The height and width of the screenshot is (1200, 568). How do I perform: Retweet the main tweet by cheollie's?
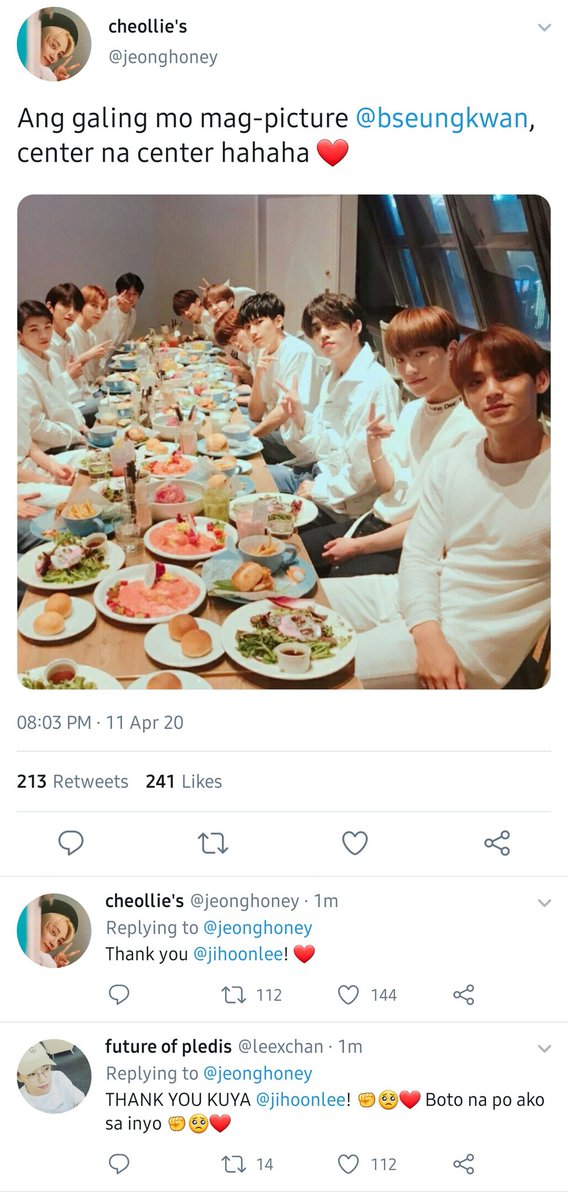[x=213, y=844]
